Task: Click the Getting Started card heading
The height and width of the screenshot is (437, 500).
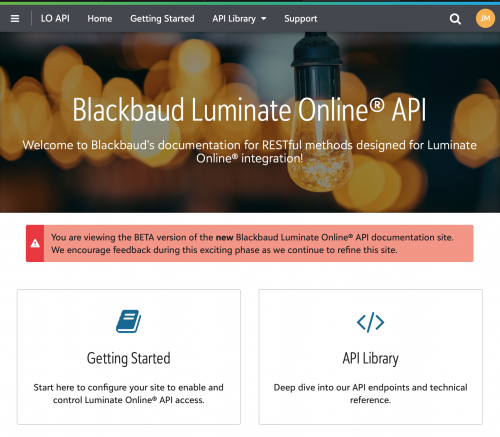Action: point(129,359)
